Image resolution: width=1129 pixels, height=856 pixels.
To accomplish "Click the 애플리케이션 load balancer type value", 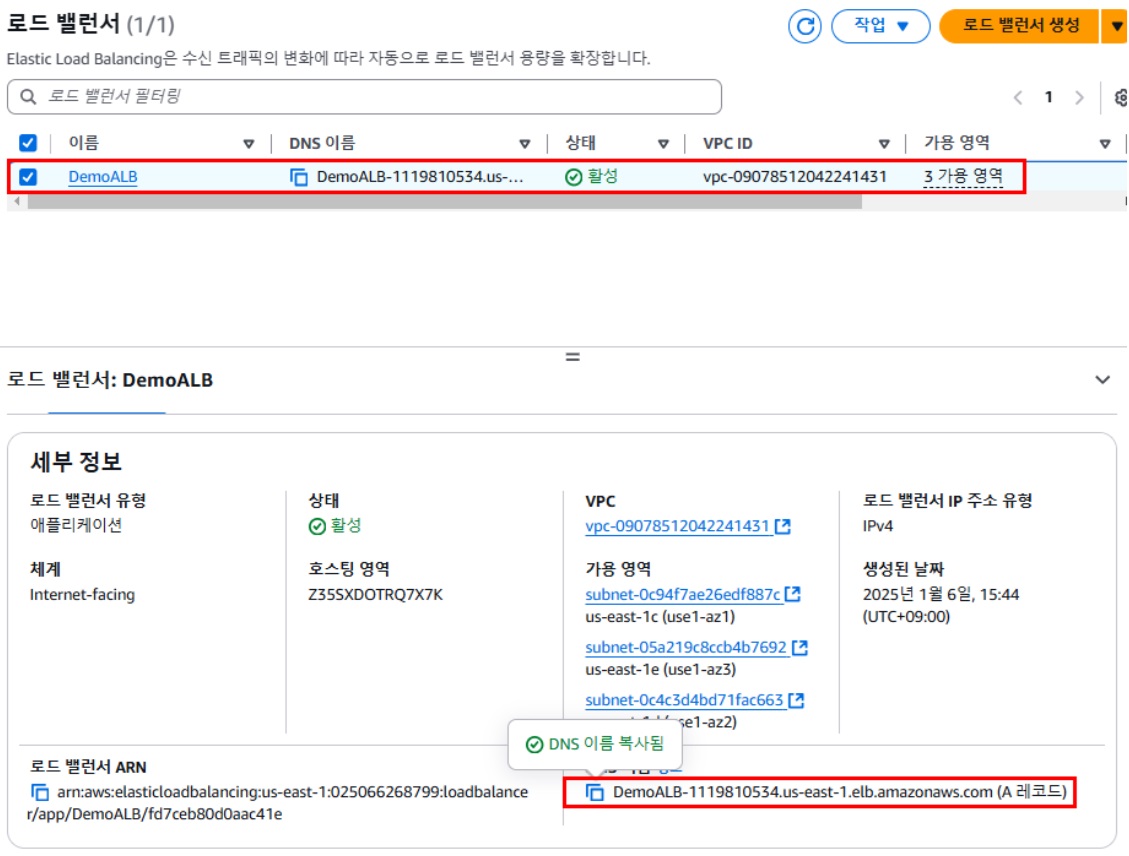I will tap(76, 526).
